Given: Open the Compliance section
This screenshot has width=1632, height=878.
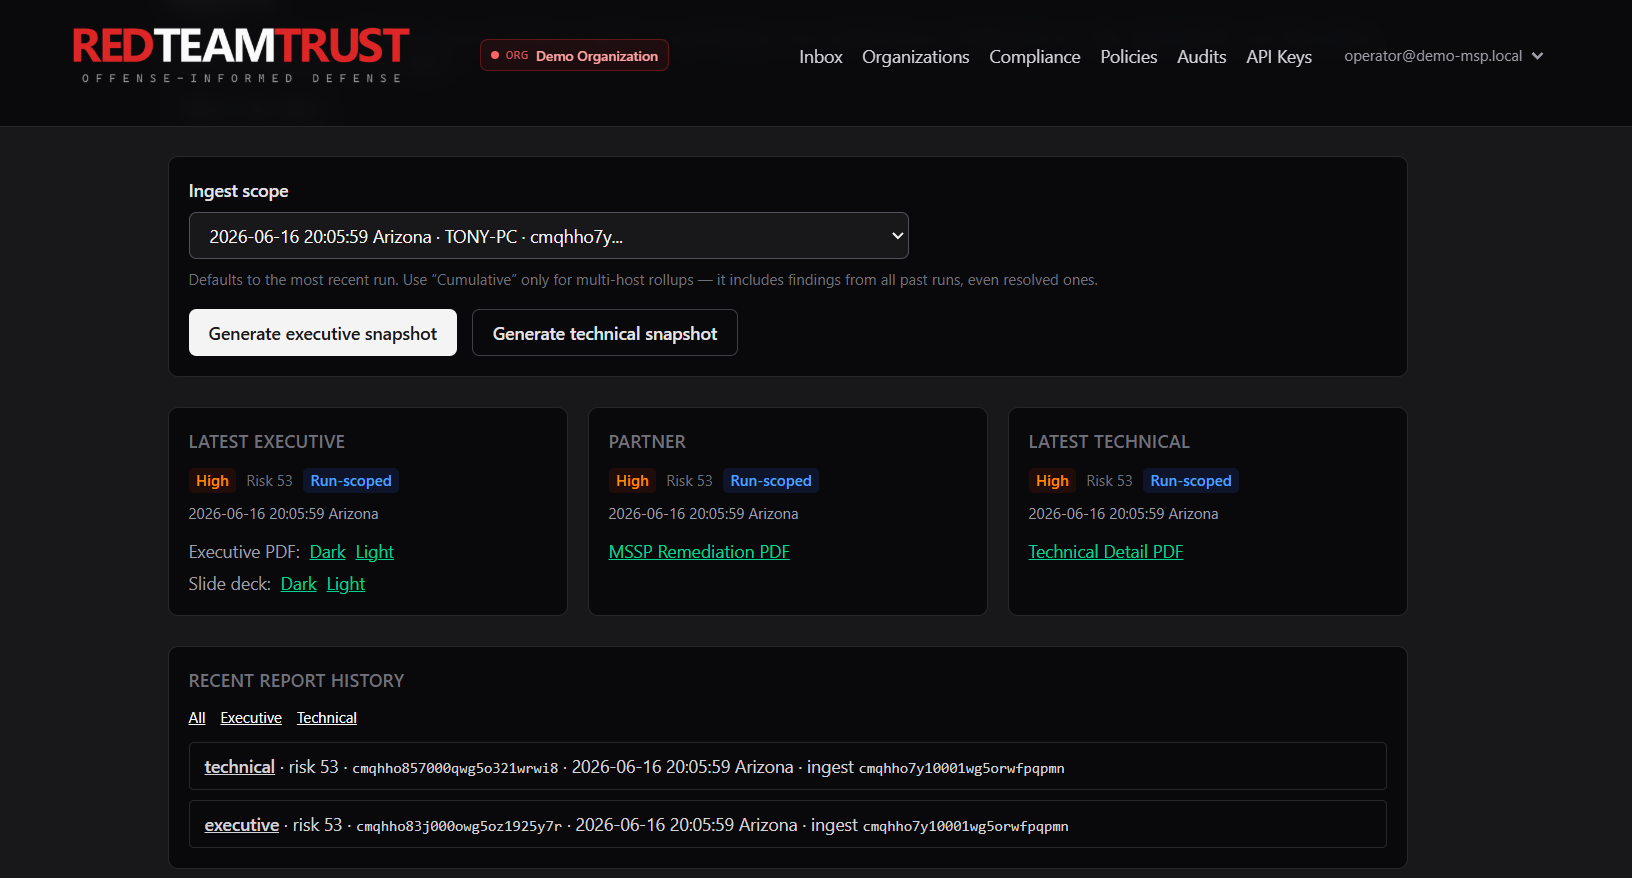Looking at the screenshot, I should 1034,57.
